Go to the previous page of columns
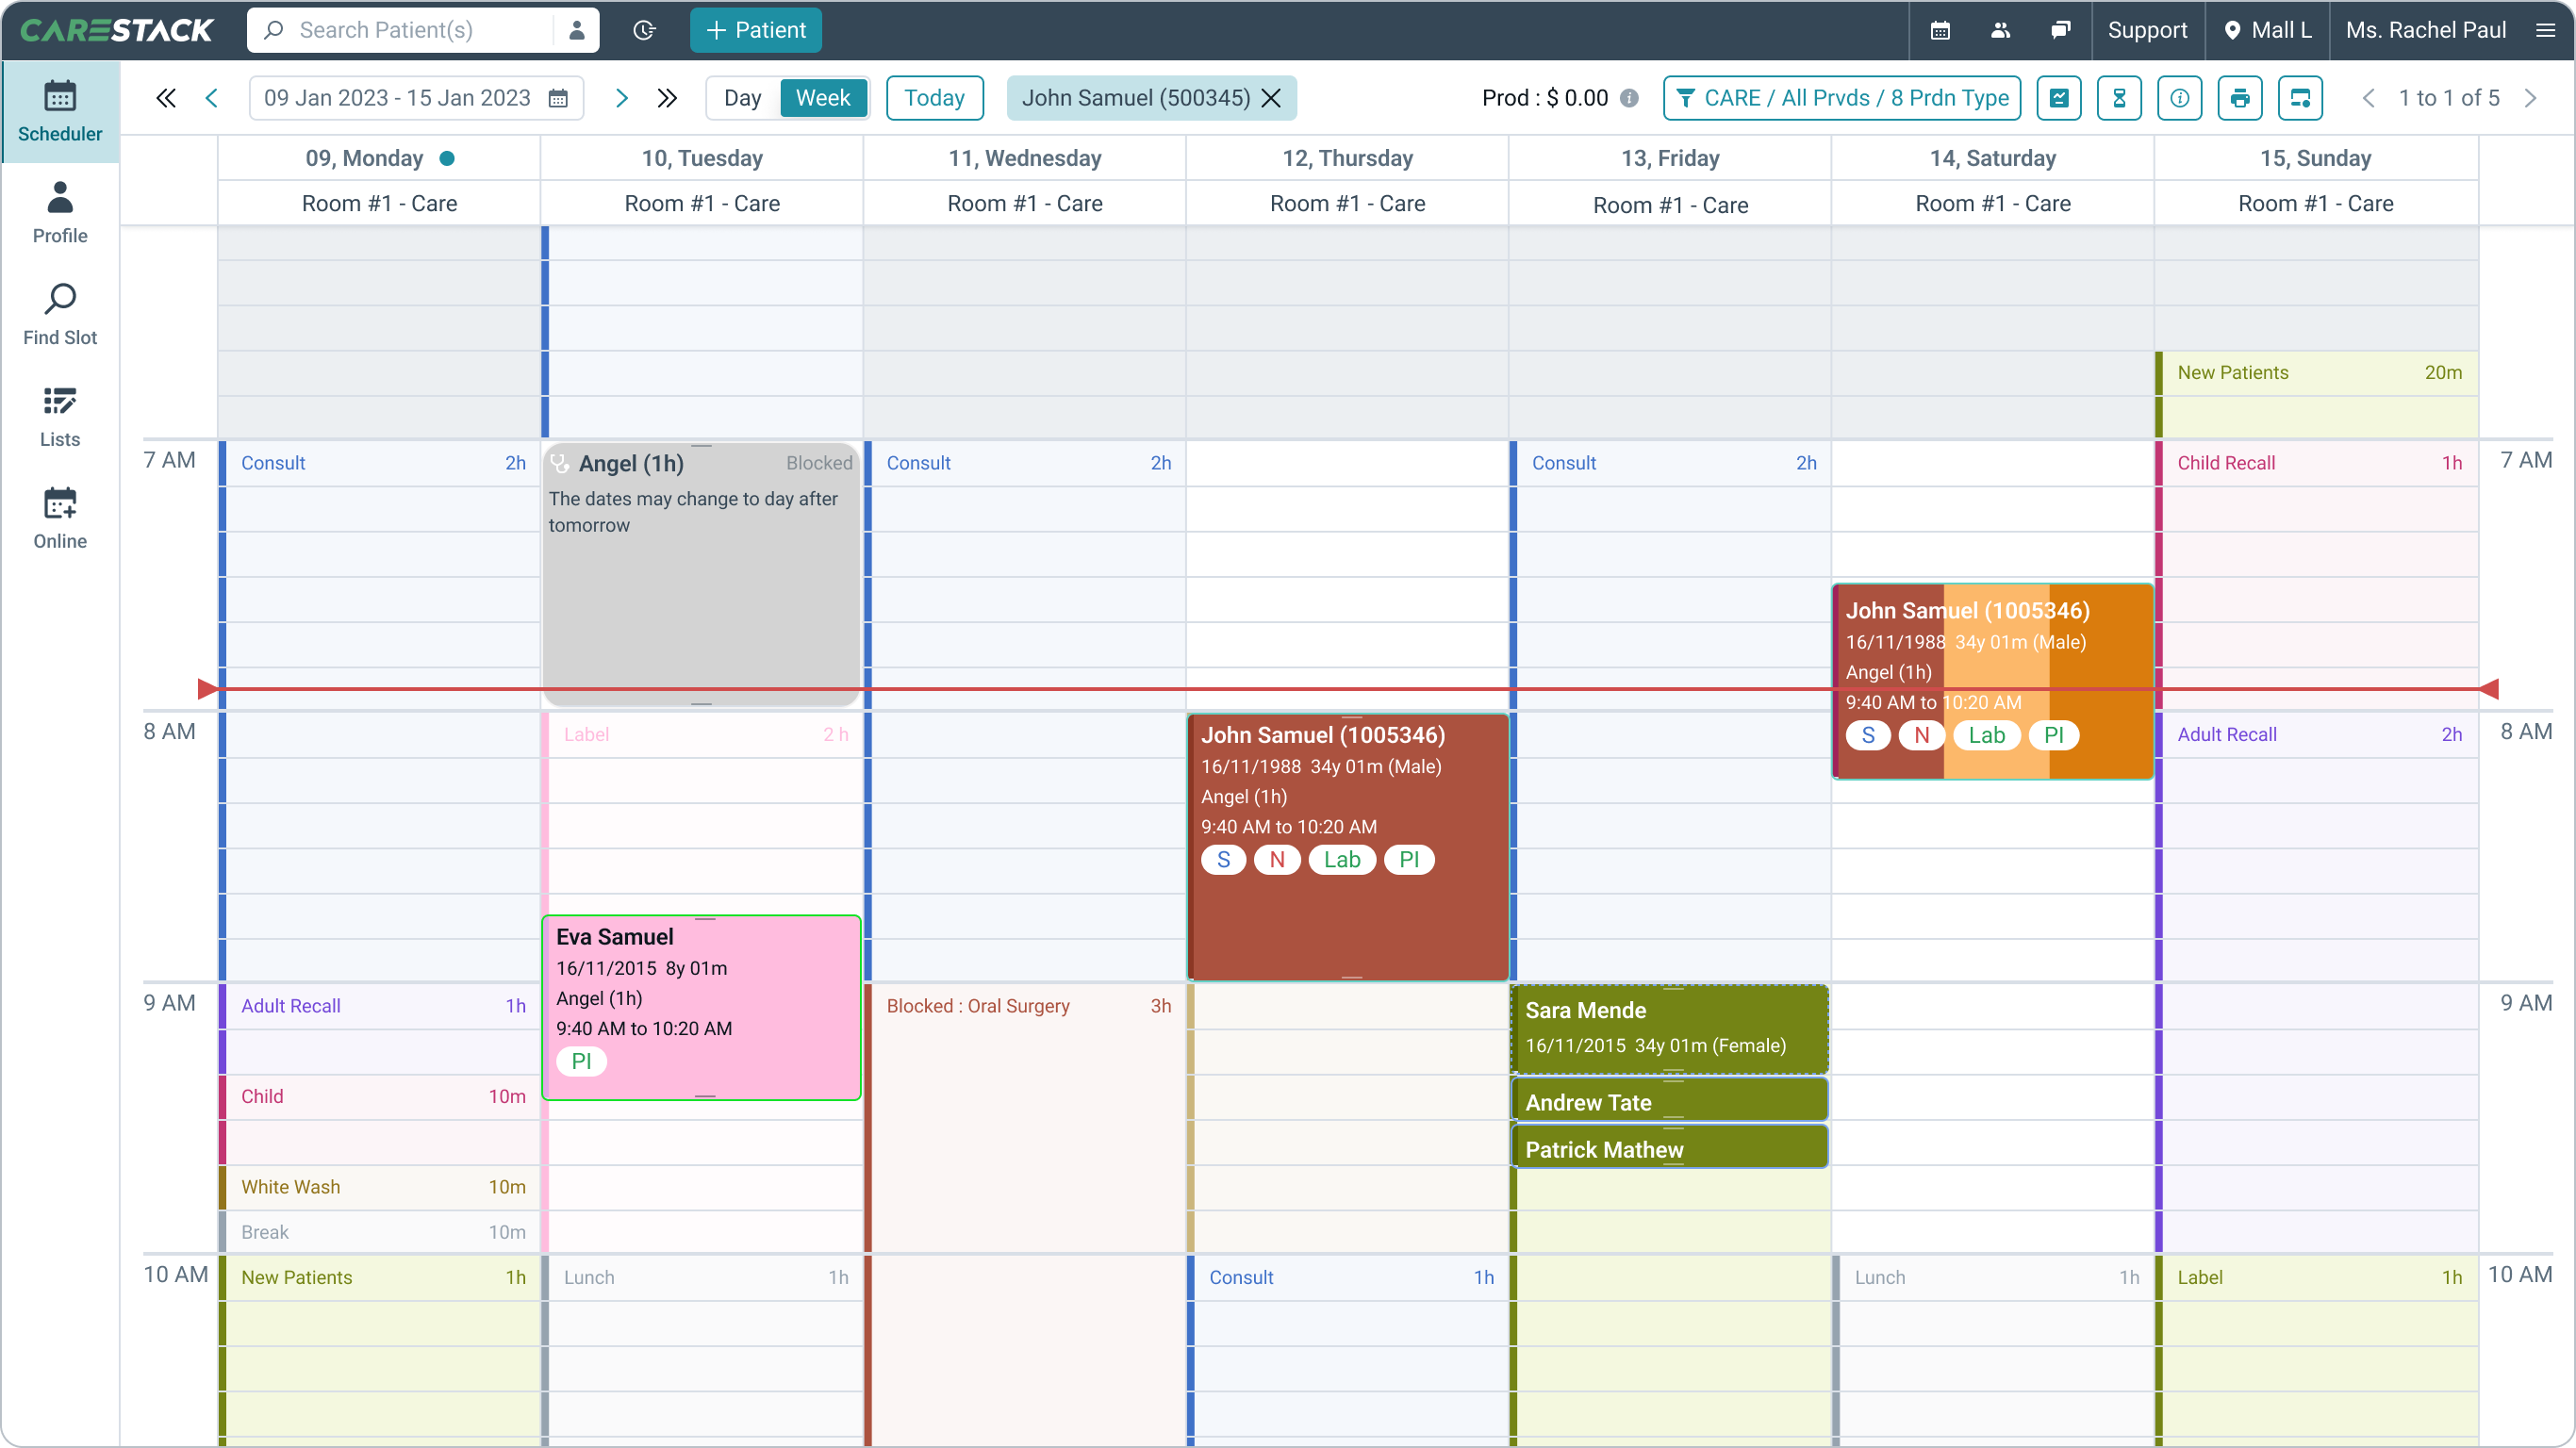 (2368, 98)
